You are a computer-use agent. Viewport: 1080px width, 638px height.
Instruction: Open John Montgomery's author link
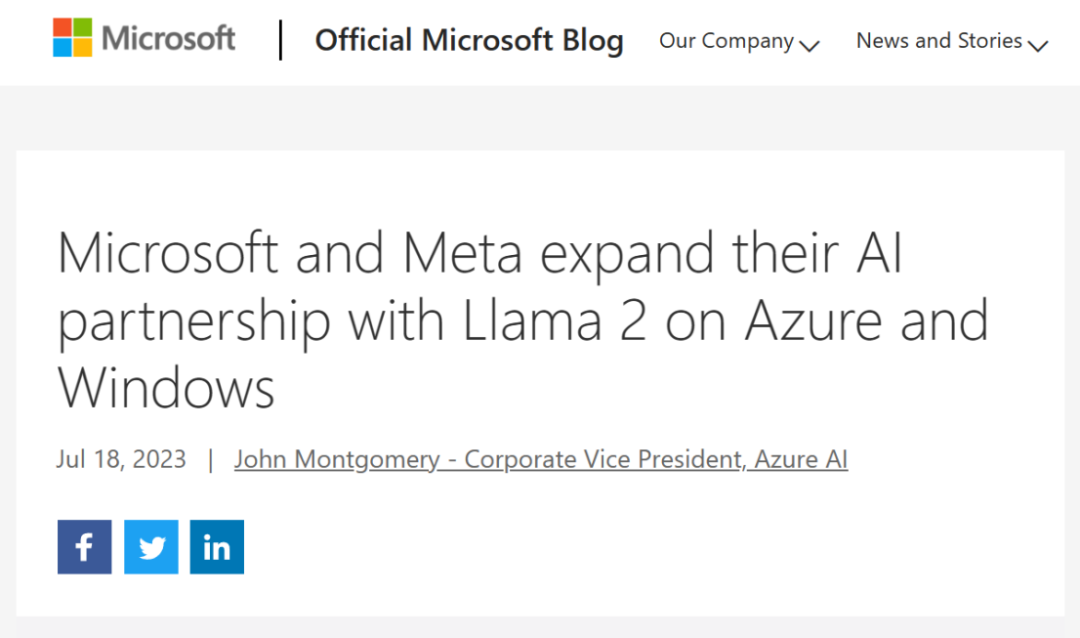337,459
